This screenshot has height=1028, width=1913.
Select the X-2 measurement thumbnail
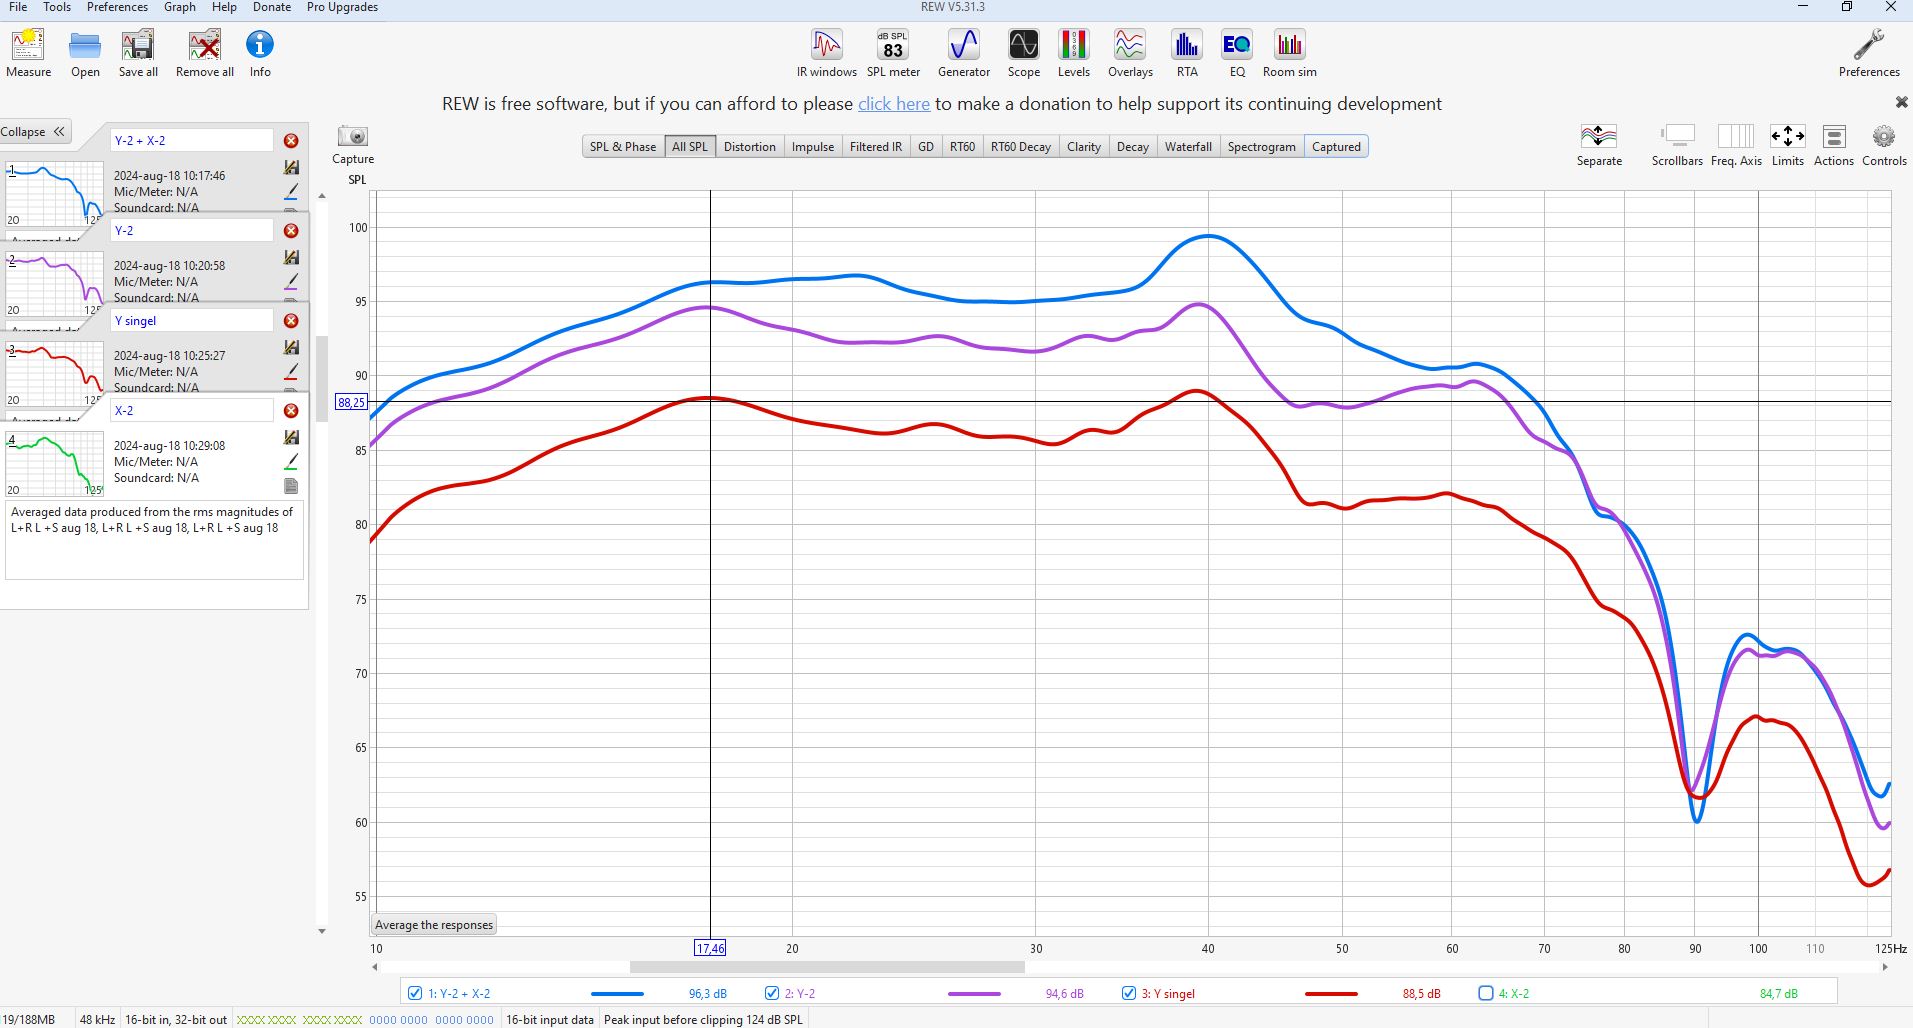55,464
